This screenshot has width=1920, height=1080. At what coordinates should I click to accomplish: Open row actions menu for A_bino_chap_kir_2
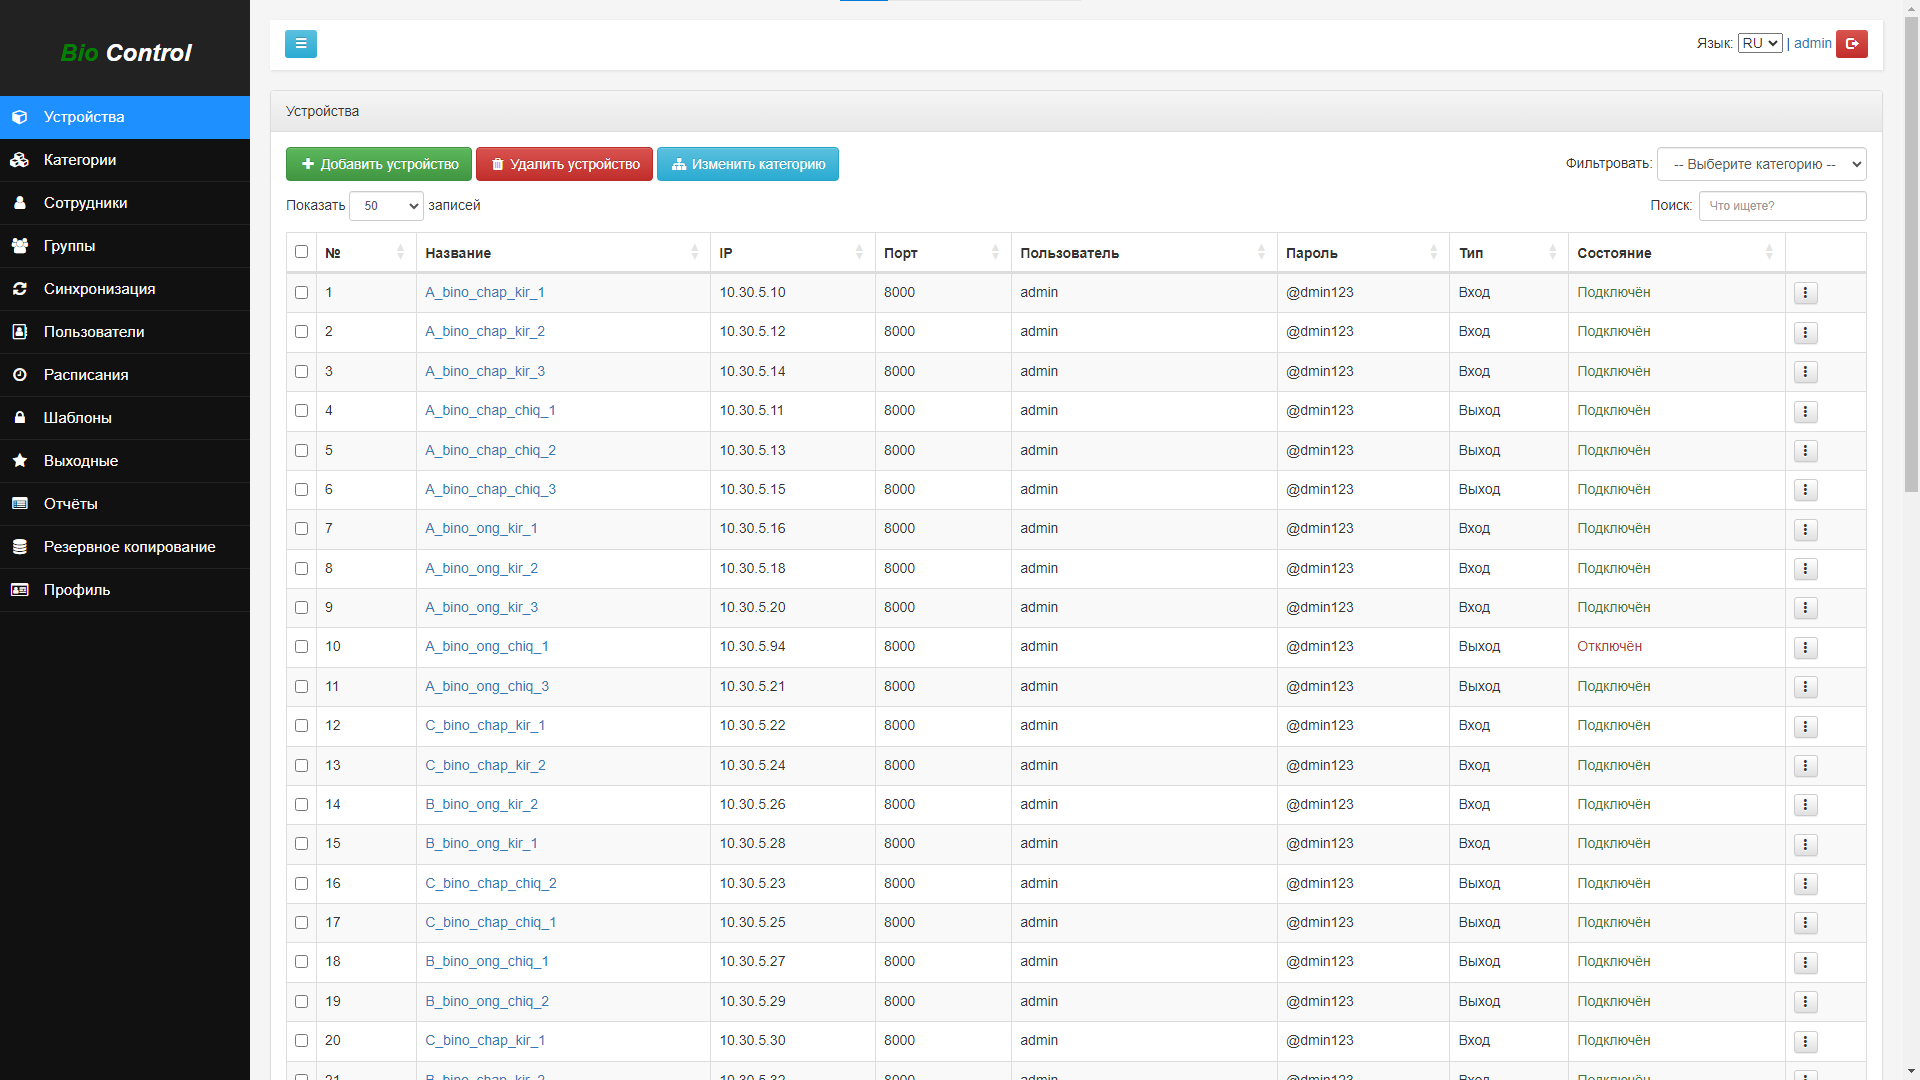click(1806, 332)
